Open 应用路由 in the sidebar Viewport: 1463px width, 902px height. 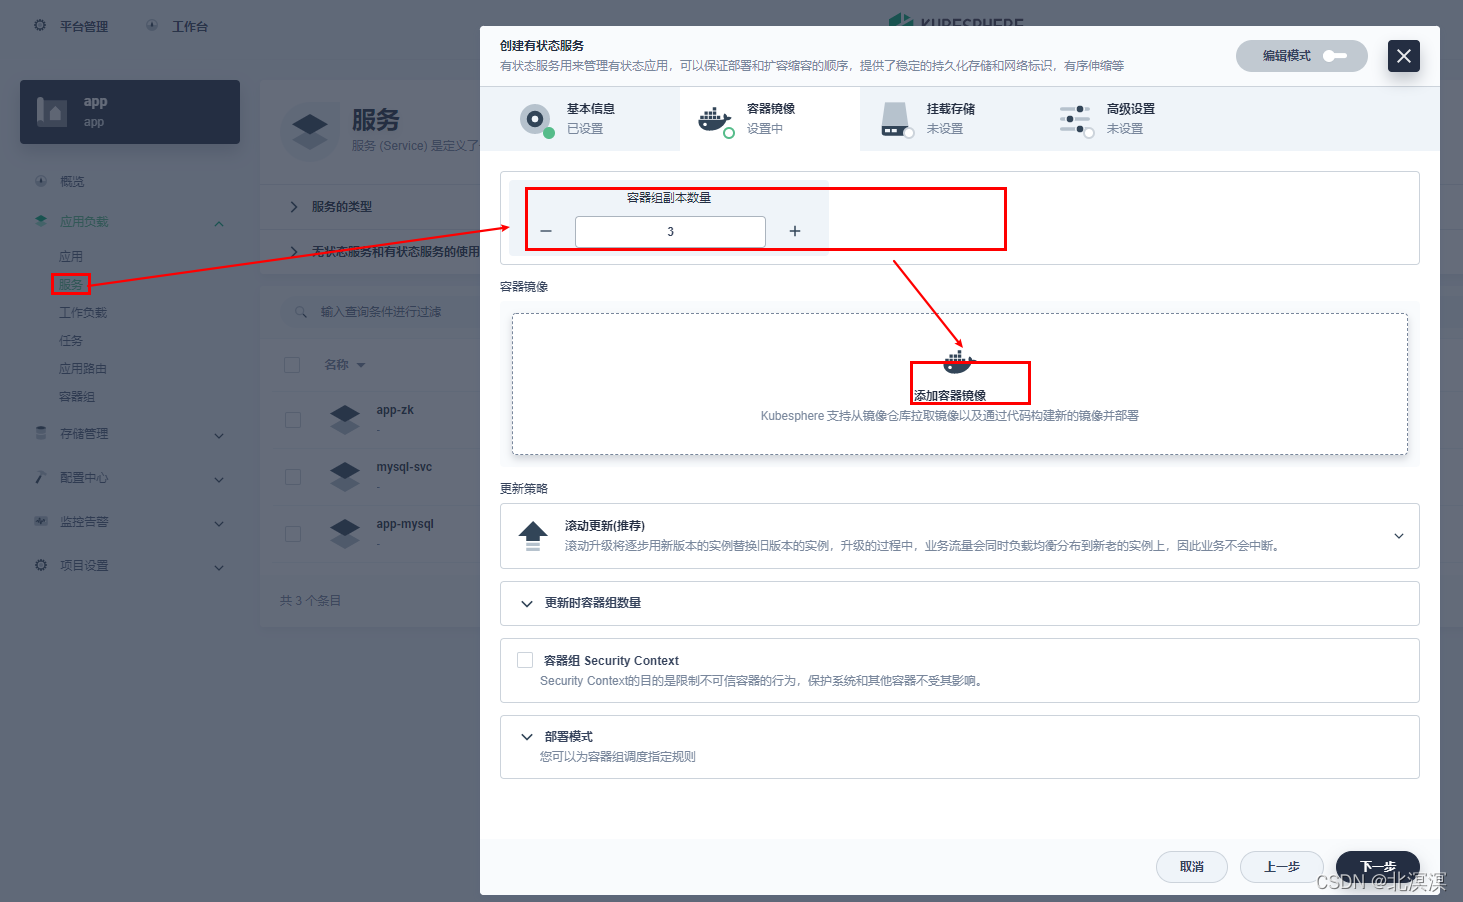click(x=83, y=369)
